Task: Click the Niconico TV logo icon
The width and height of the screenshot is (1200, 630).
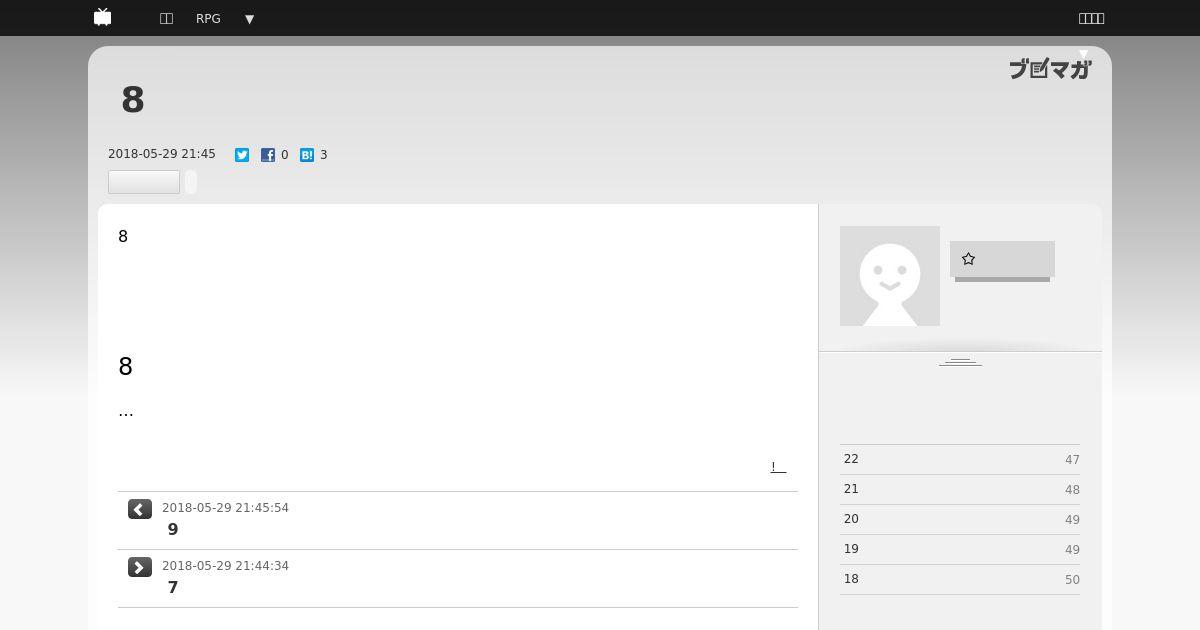Action: click(102, 17)
